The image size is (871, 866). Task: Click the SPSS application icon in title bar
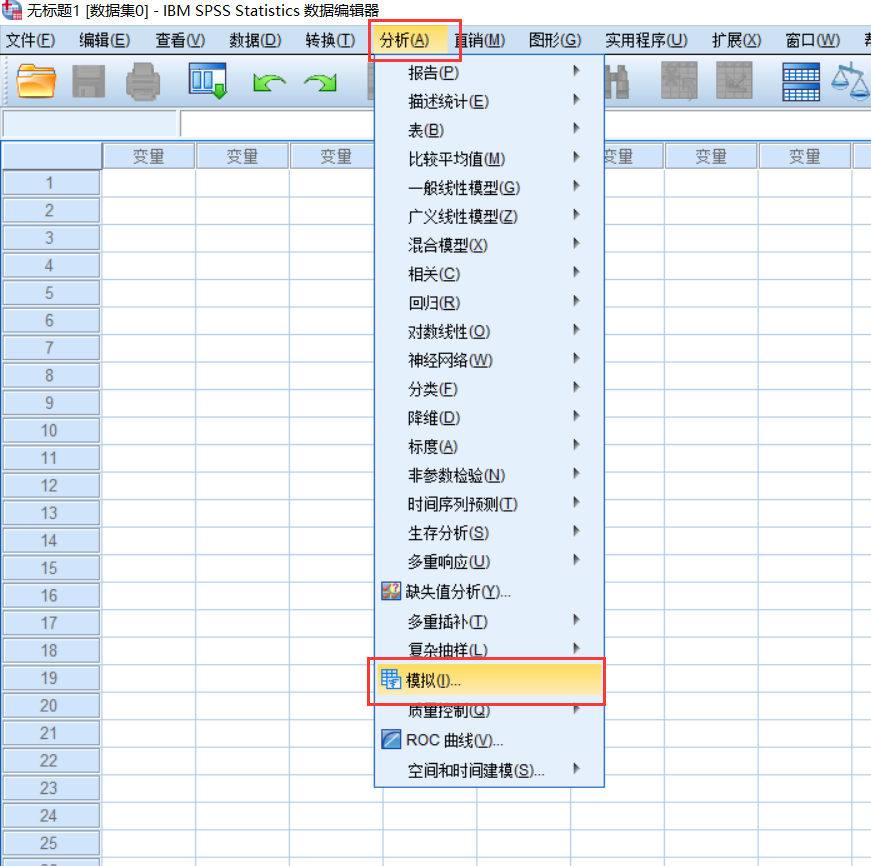12,9
